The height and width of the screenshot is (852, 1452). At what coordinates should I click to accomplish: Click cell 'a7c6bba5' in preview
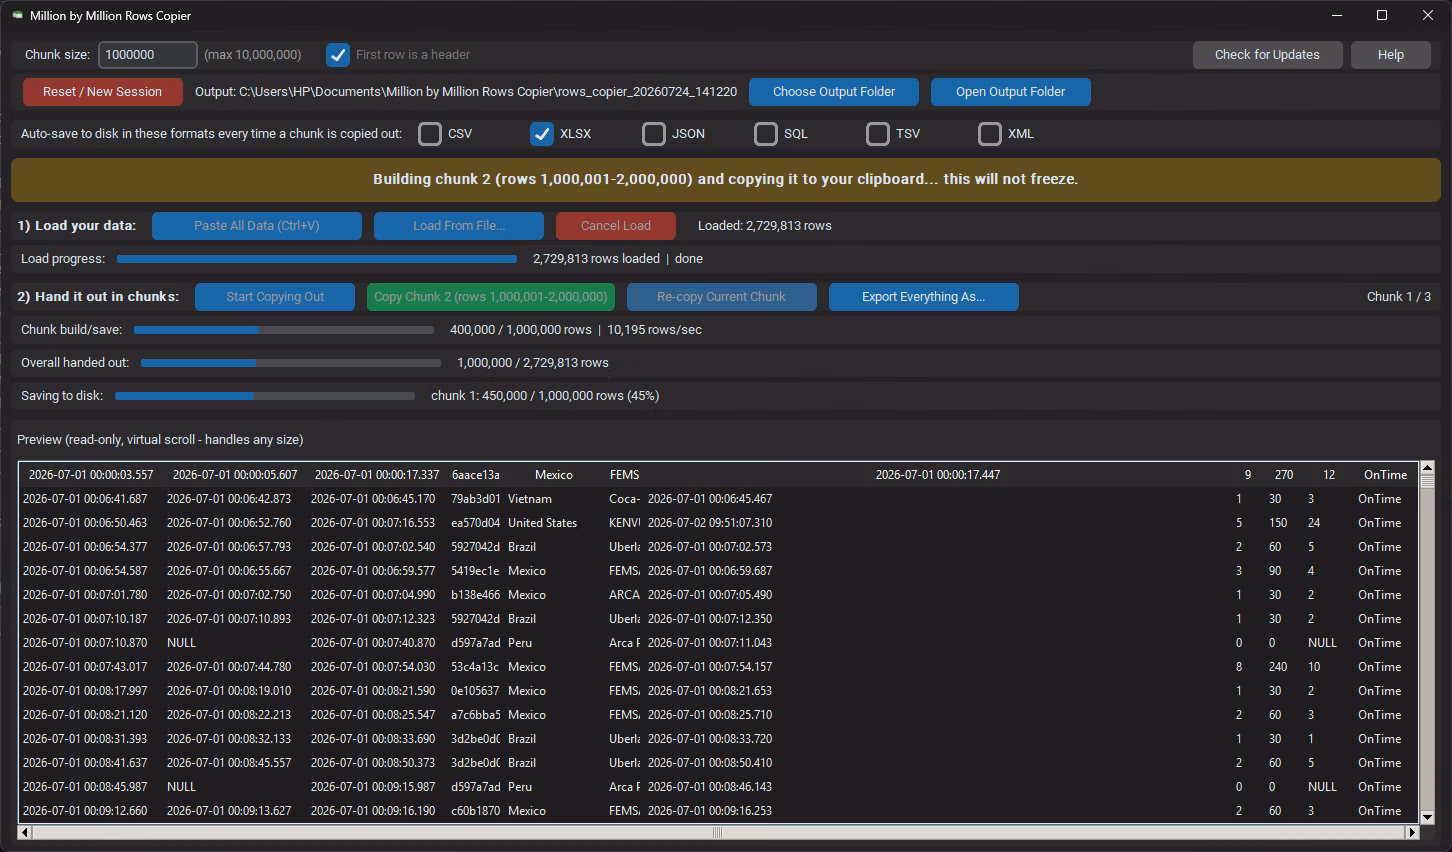click(476, 715)
